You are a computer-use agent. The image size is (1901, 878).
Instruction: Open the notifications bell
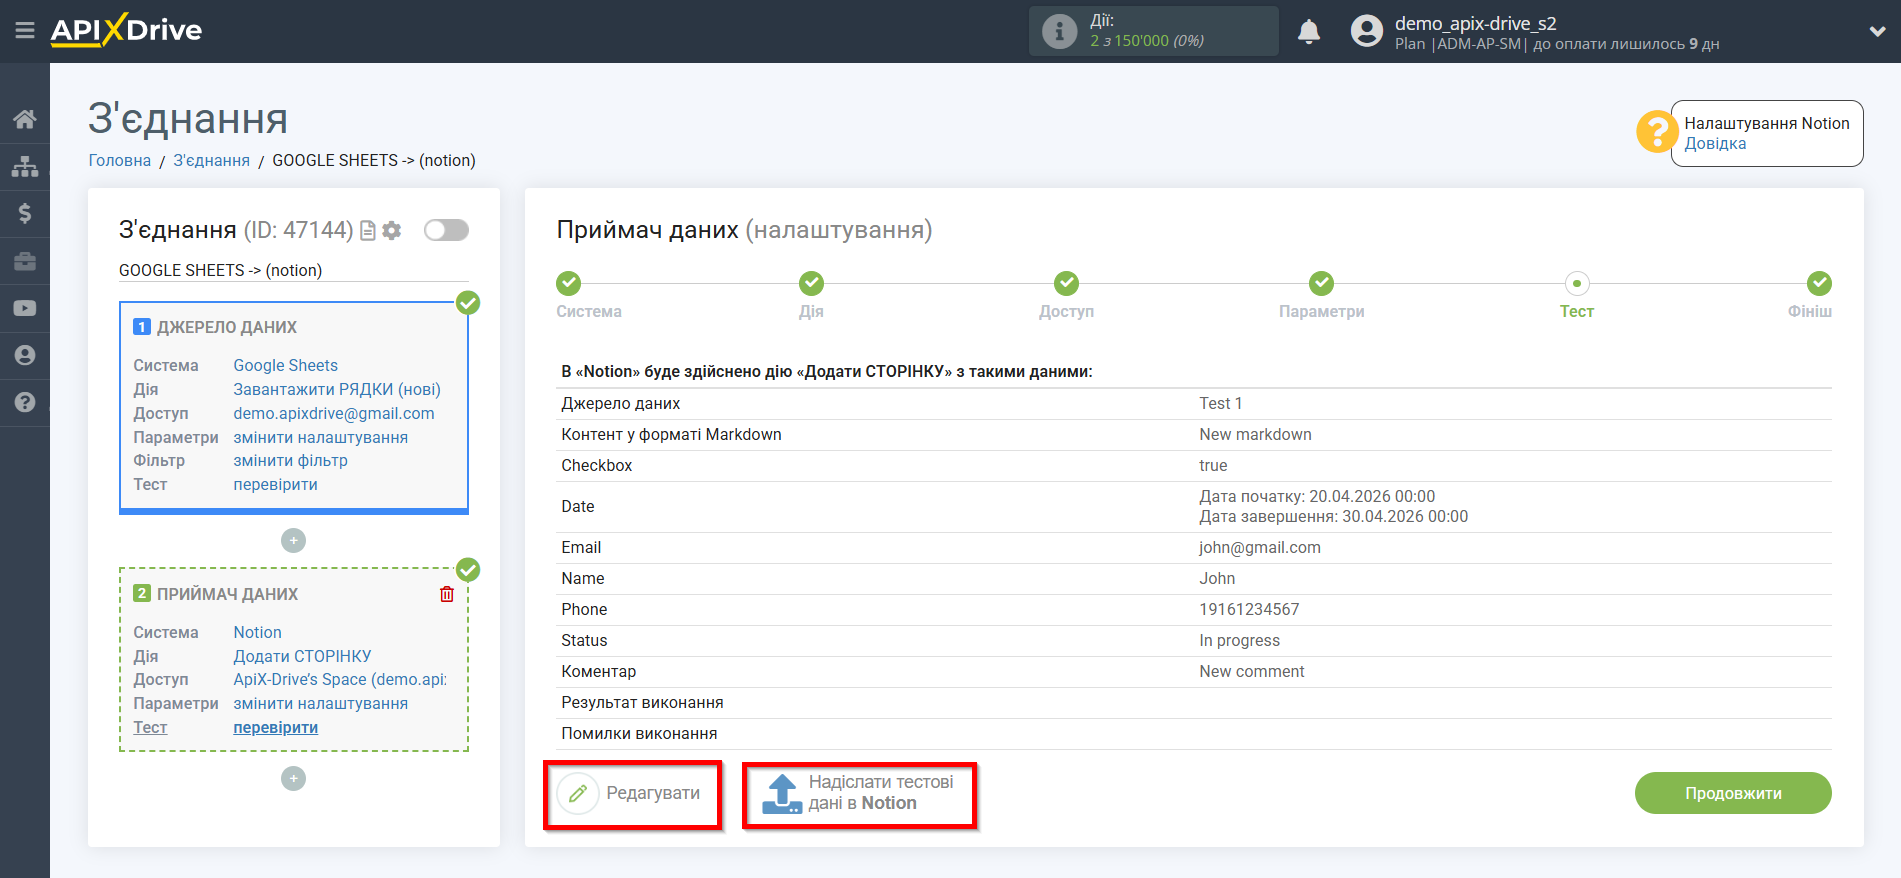pyautogui.click(x=1309, y=32)
